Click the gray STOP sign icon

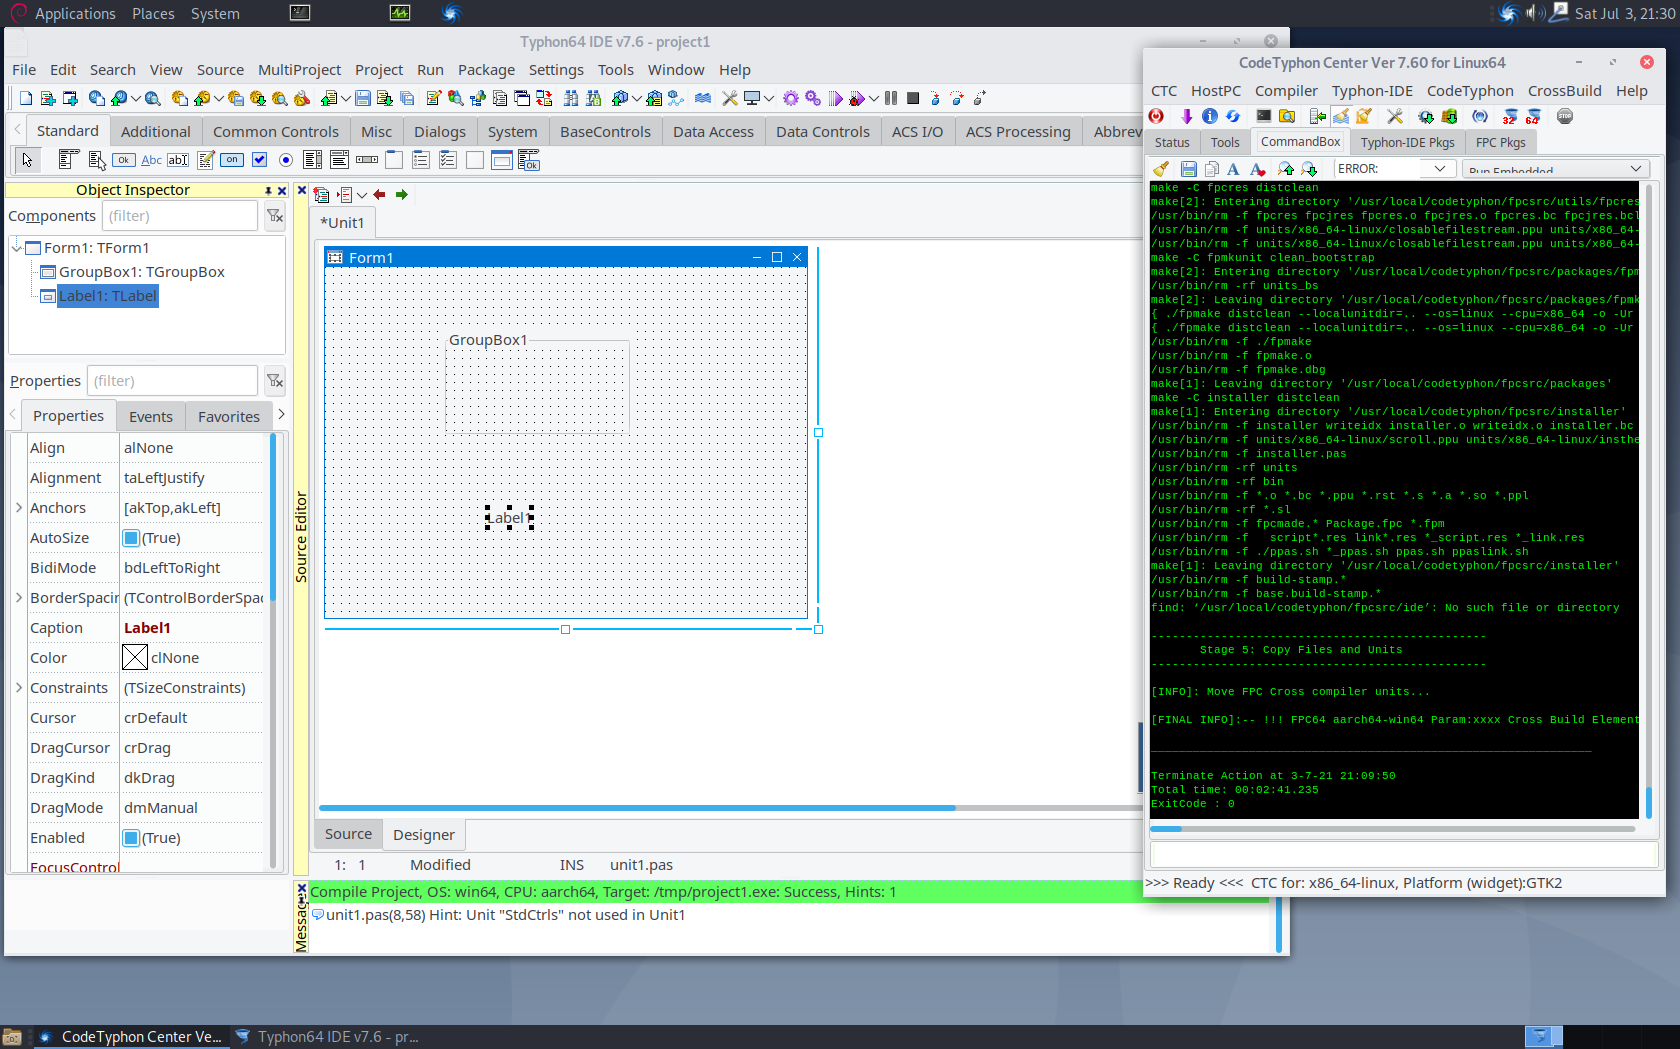click(x=1565, y=116)
